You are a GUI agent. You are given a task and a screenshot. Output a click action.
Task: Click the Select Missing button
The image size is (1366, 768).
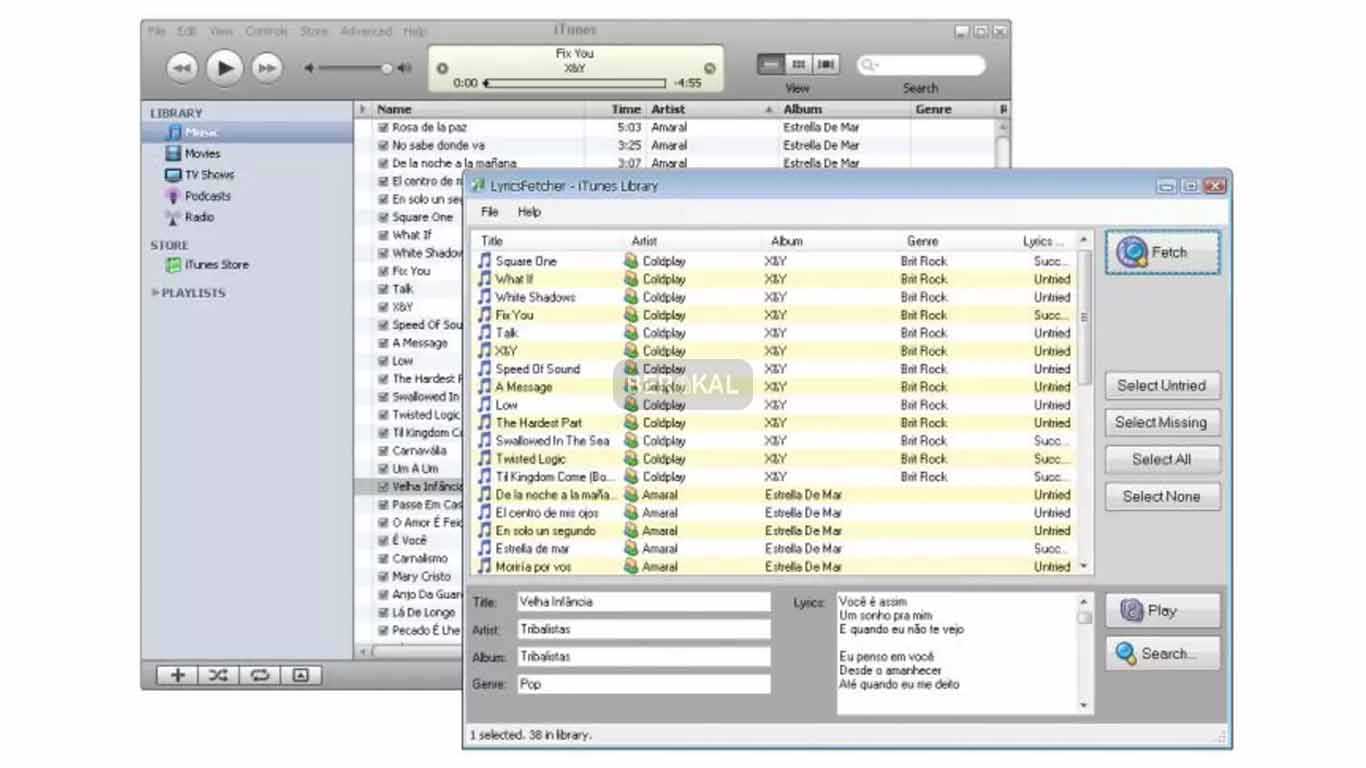[x=1163, y=423]
